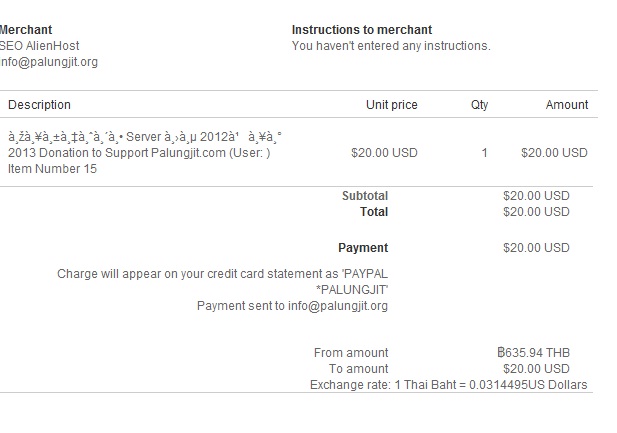The width and height of the screenshot is (617, 433).
Task: Click the Subtotal label
Action: pyautogui.click(x=365, y=196)
